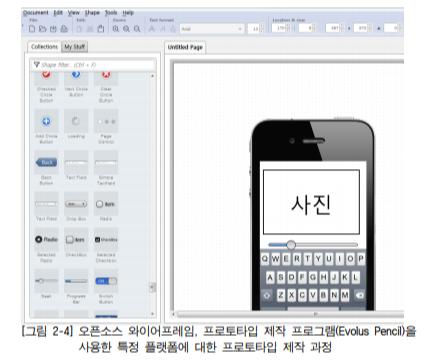Click the Open Document folder icon
The image size is (442, 364).
coord(42,29)
